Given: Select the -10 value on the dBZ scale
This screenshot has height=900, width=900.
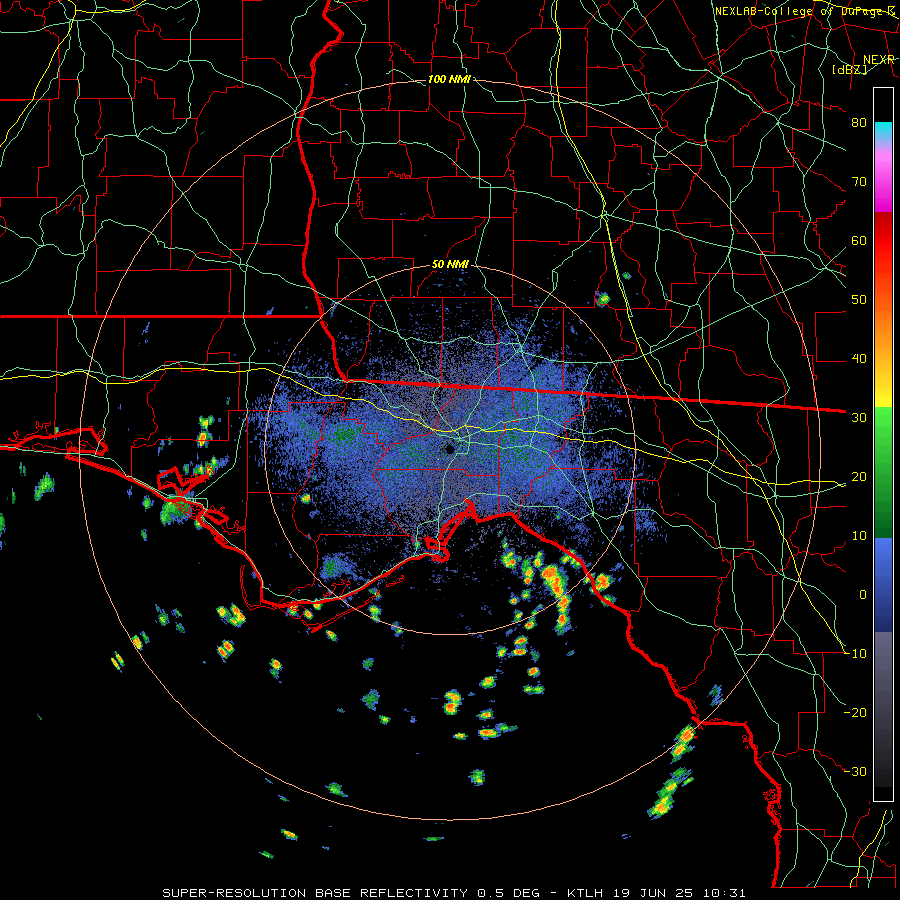Looking at the screenshot, I should click(855, 654).
